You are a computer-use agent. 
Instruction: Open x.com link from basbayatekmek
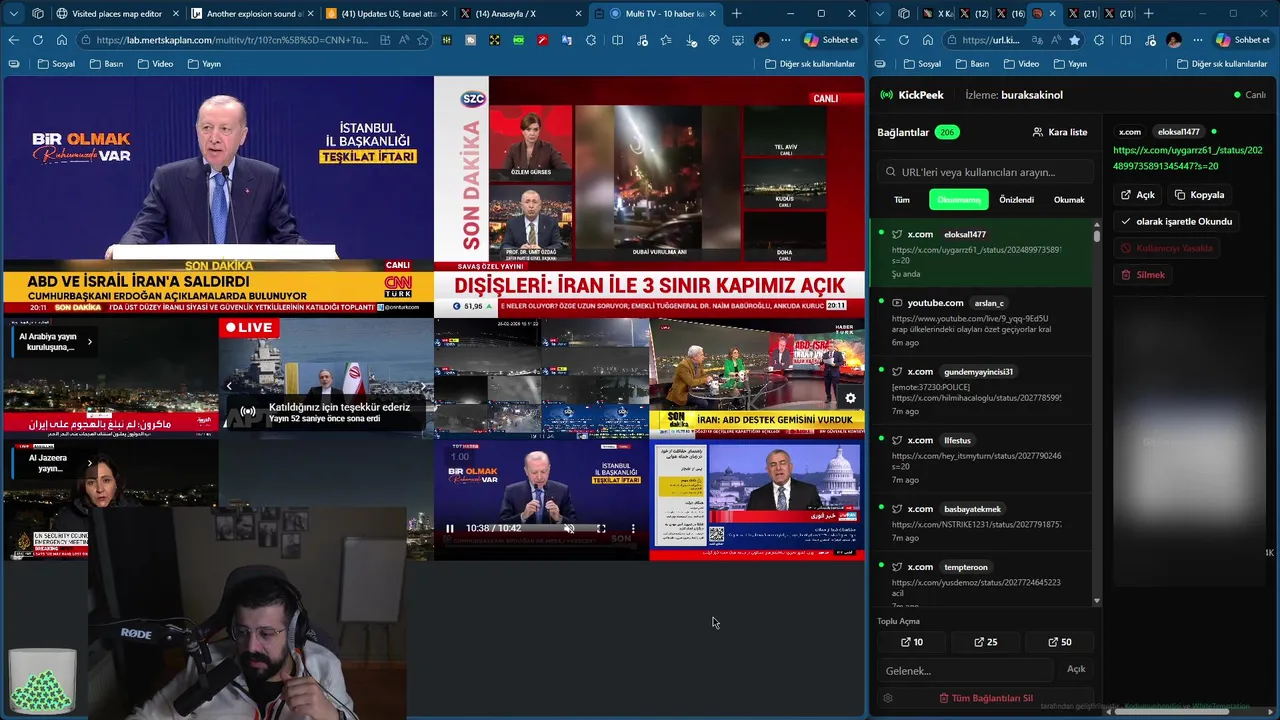(981, 523)
